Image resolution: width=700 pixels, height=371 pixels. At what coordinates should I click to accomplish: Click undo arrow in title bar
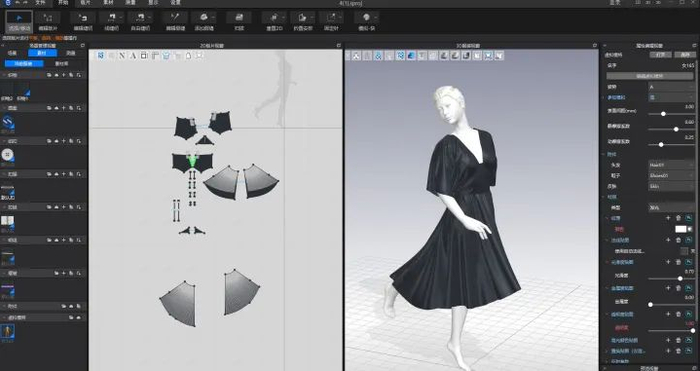click(x=17, y=3)
